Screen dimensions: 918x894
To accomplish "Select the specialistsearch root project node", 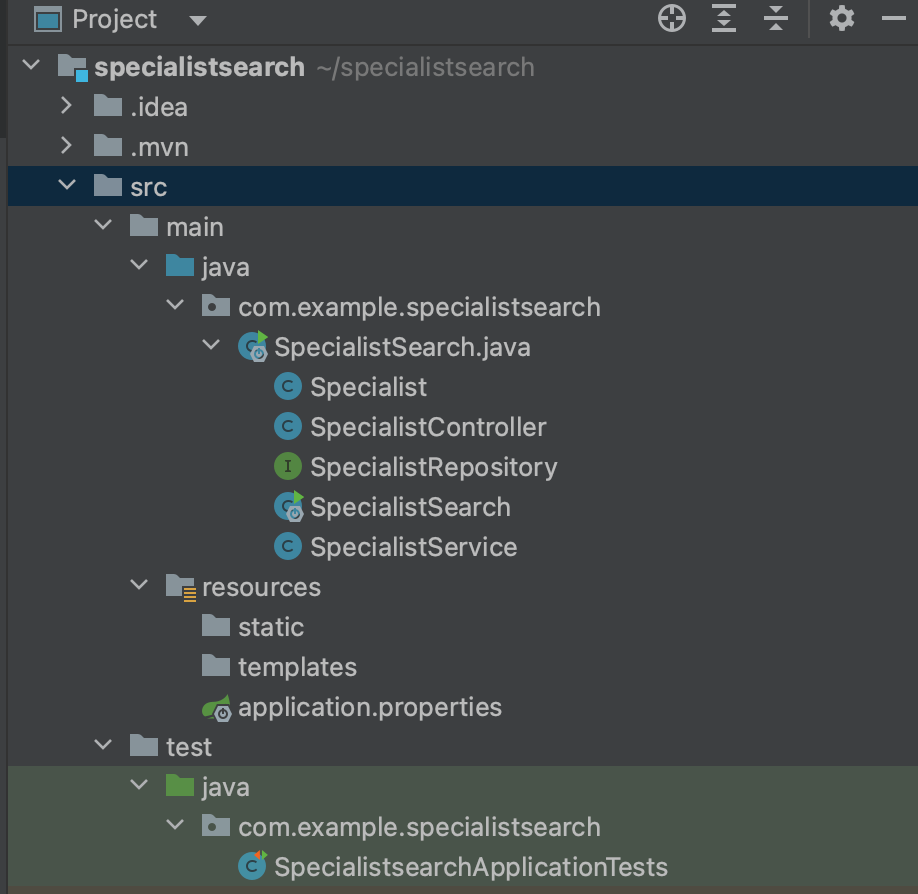I will click(x=199, y=67).
